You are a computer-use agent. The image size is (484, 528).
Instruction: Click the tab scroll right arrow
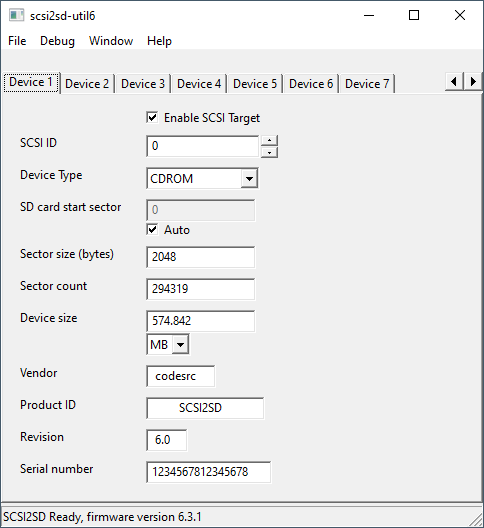473,81
